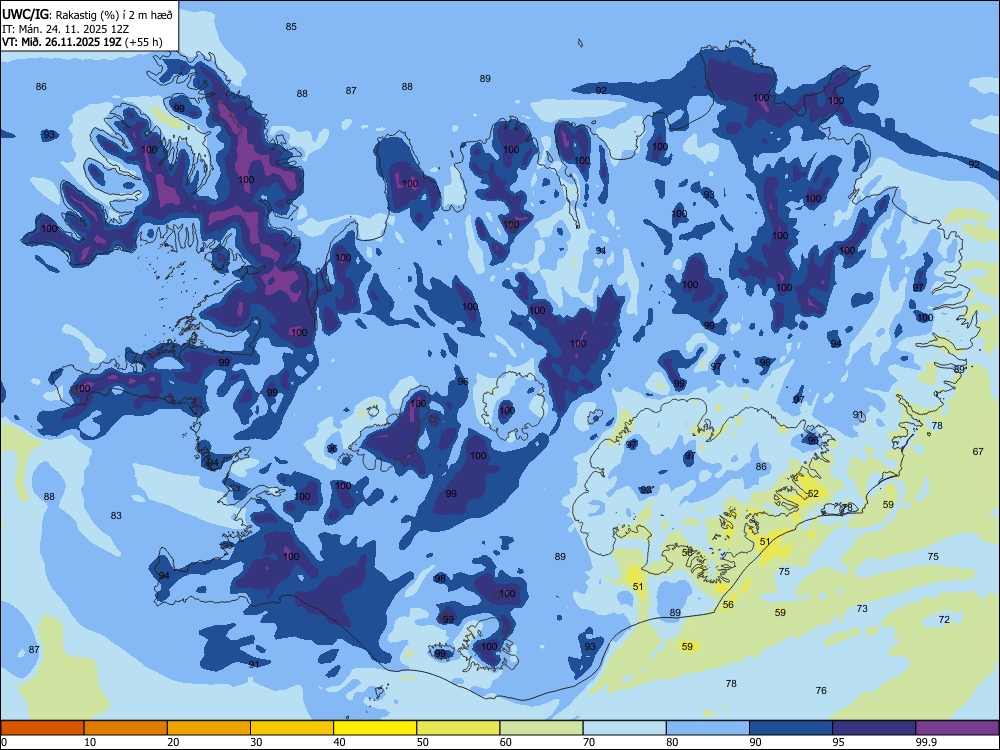The width and height of the screenshot is (1000, 750).
Task: Click the pale blue 70–80 legend swatch
Action: (x=625, y=728)
